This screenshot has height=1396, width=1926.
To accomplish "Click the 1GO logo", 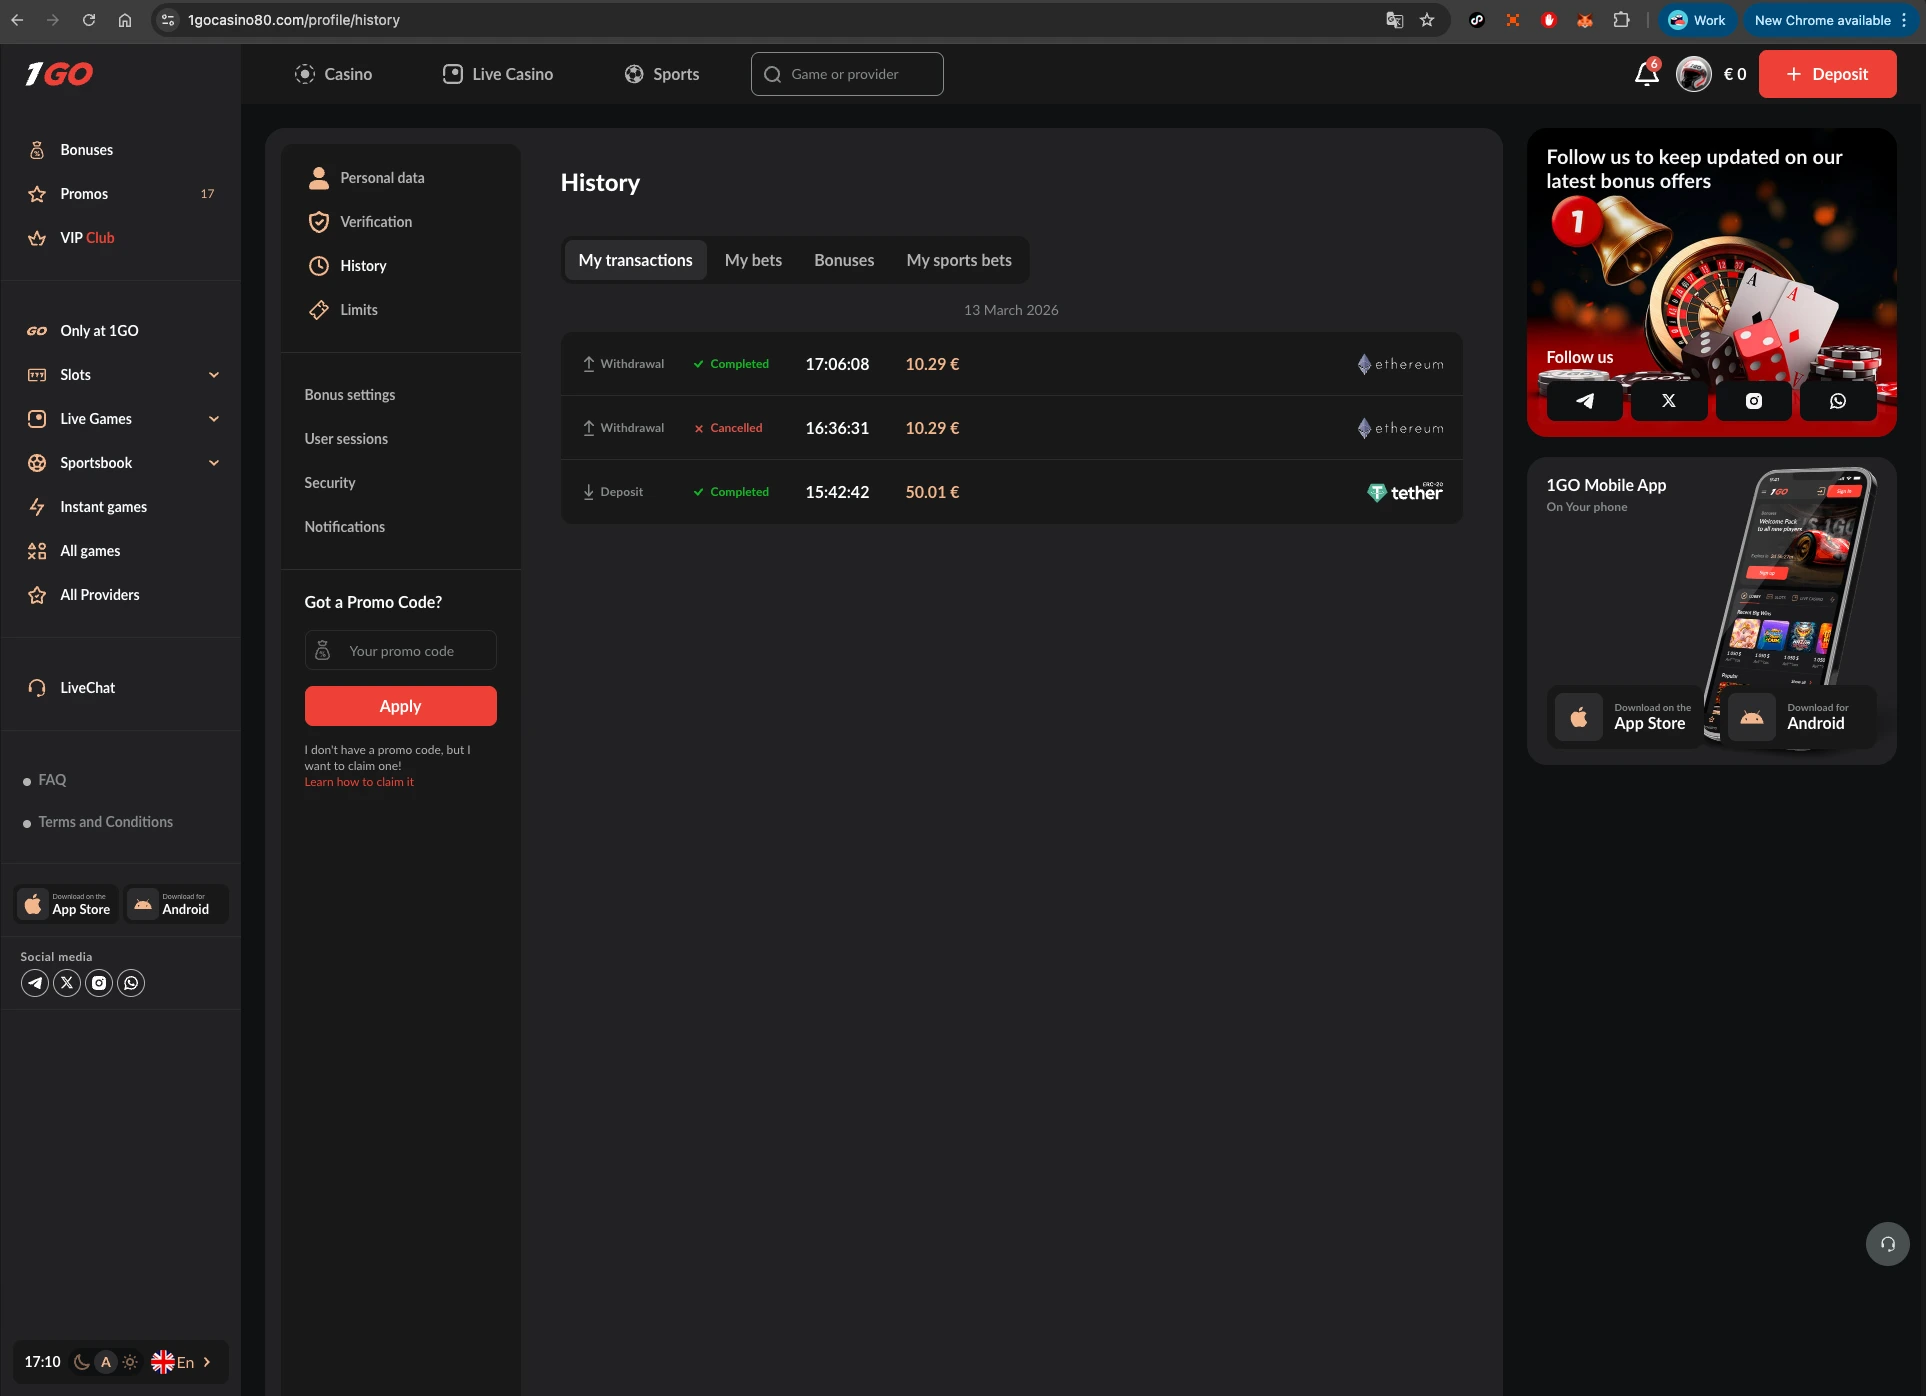I will tap(59, 74).
